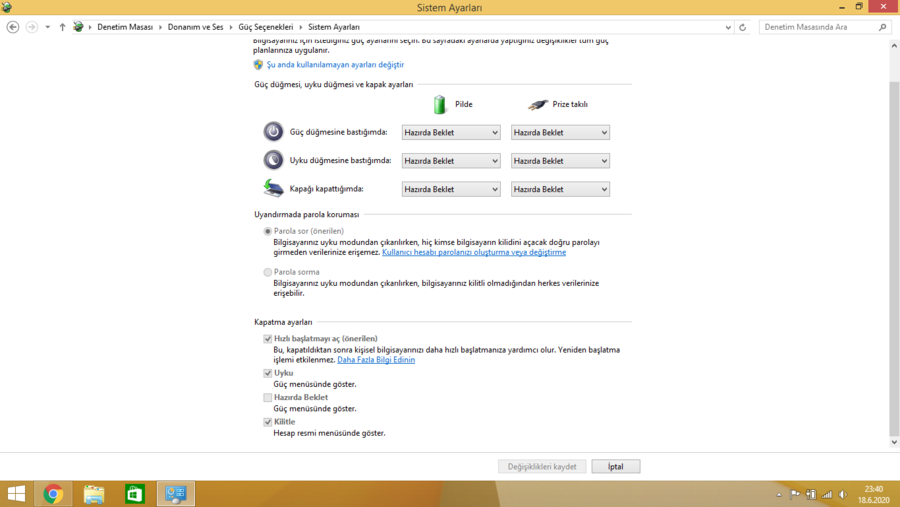The height and width of the screenshot is (507, 900).
Task: Go to Donanım ve Ses breadcrumb
Action: (x=195, y=27)
